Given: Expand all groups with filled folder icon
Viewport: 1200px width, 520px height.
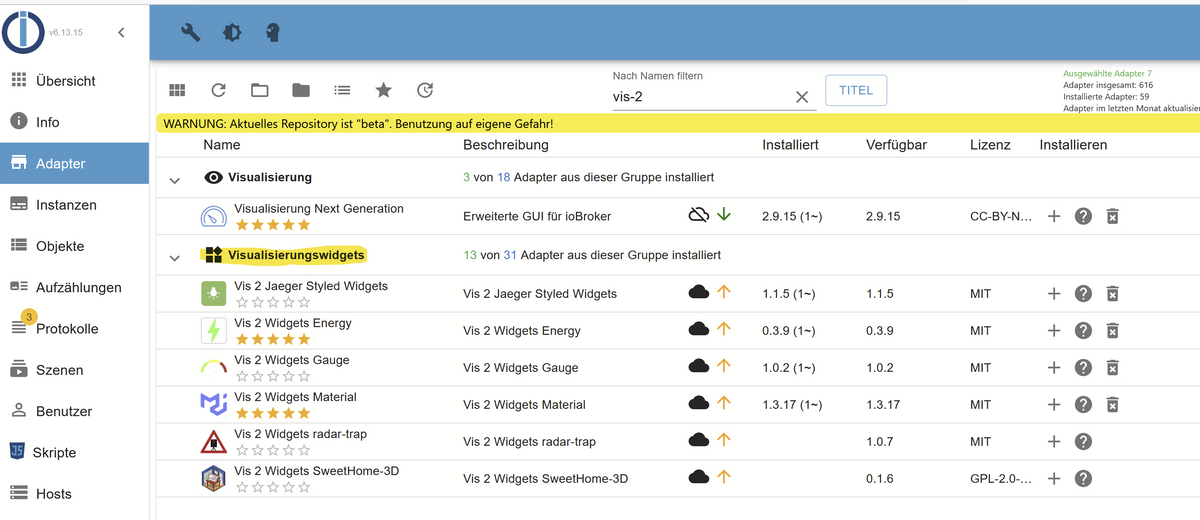Looking at the screenshot, I should click(x=301, y=90).
